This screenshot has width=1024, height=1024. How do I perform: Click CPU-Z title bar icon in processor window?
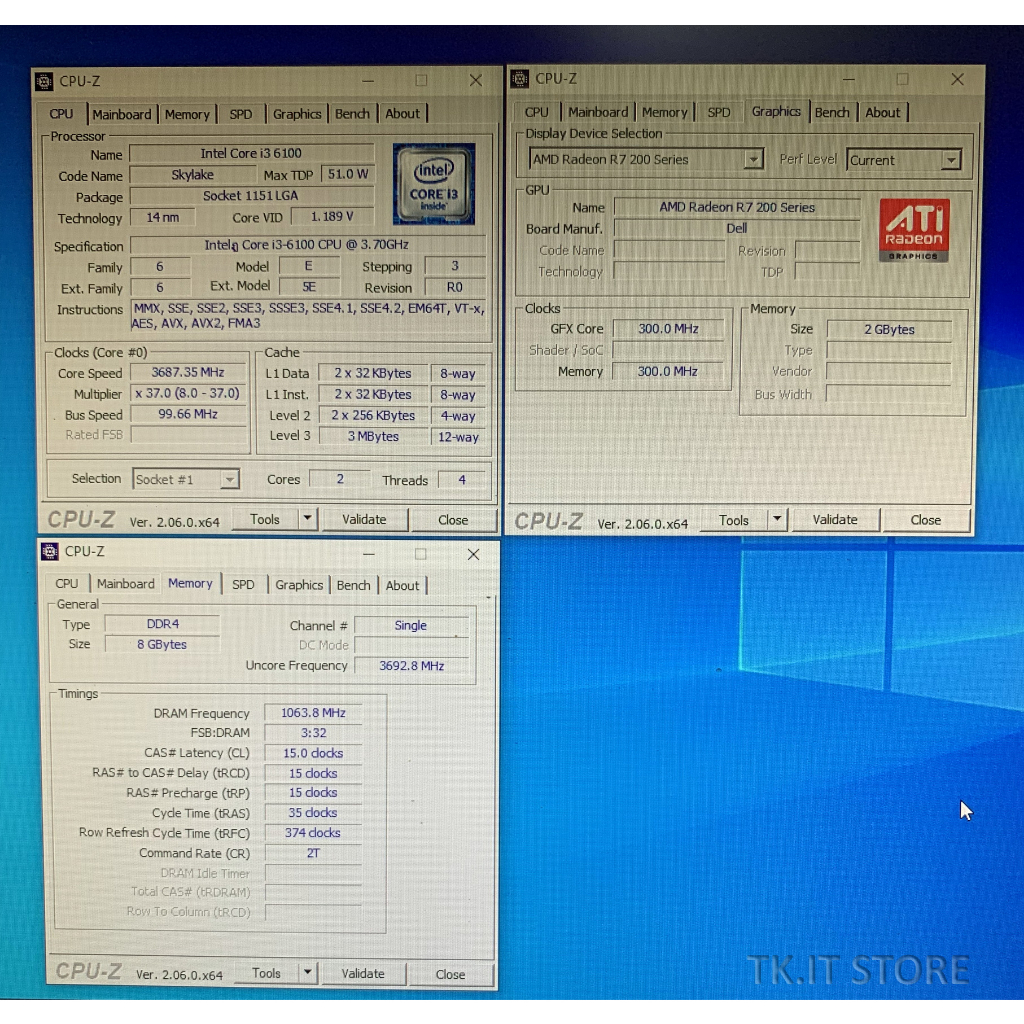(x=45, y=81)
